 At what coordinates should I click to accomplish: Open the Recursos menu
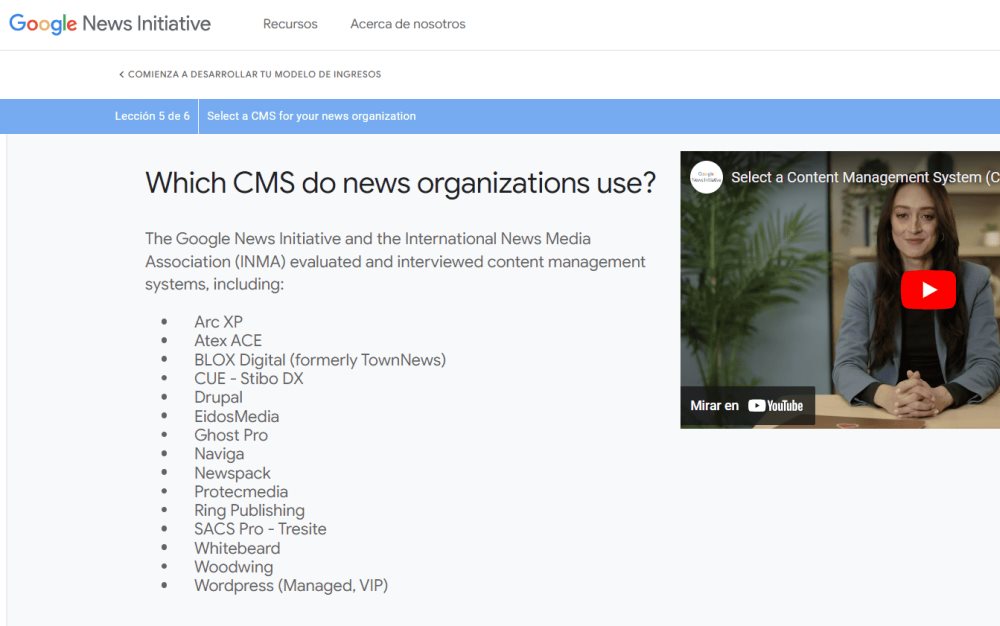(x=290, y=24)
